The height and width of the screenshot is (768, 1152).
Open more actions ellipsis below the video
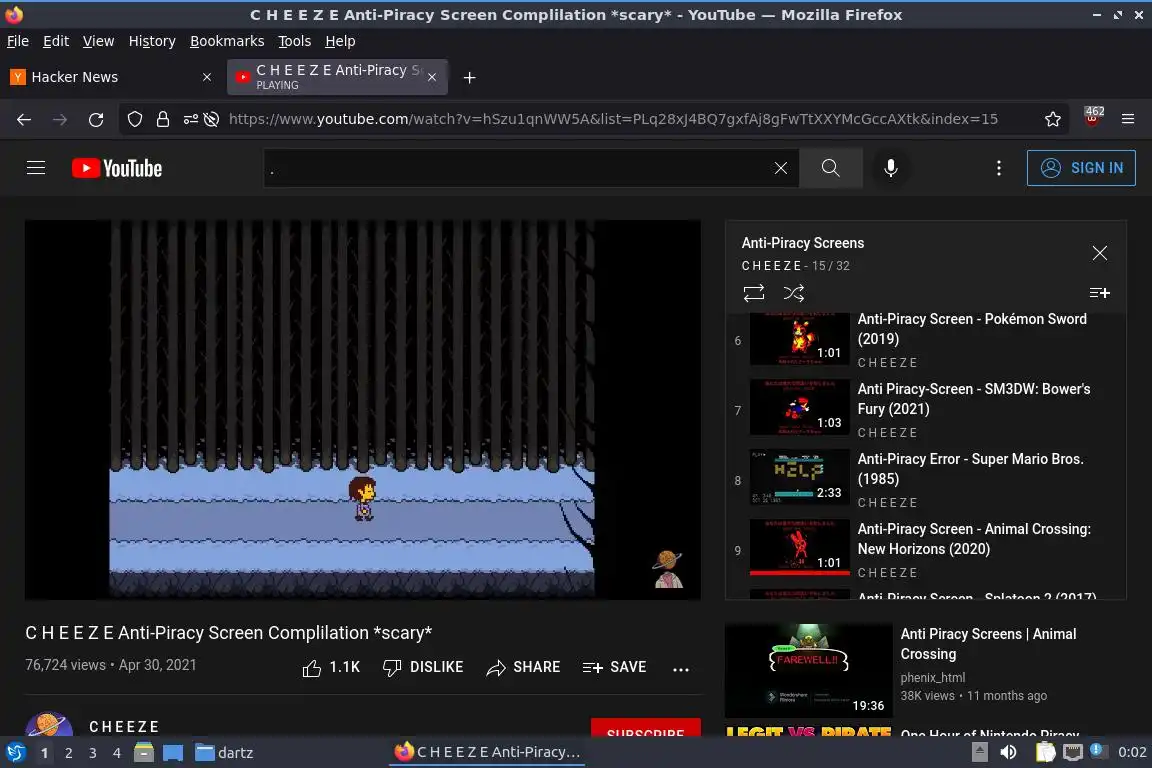click(680, 669)
